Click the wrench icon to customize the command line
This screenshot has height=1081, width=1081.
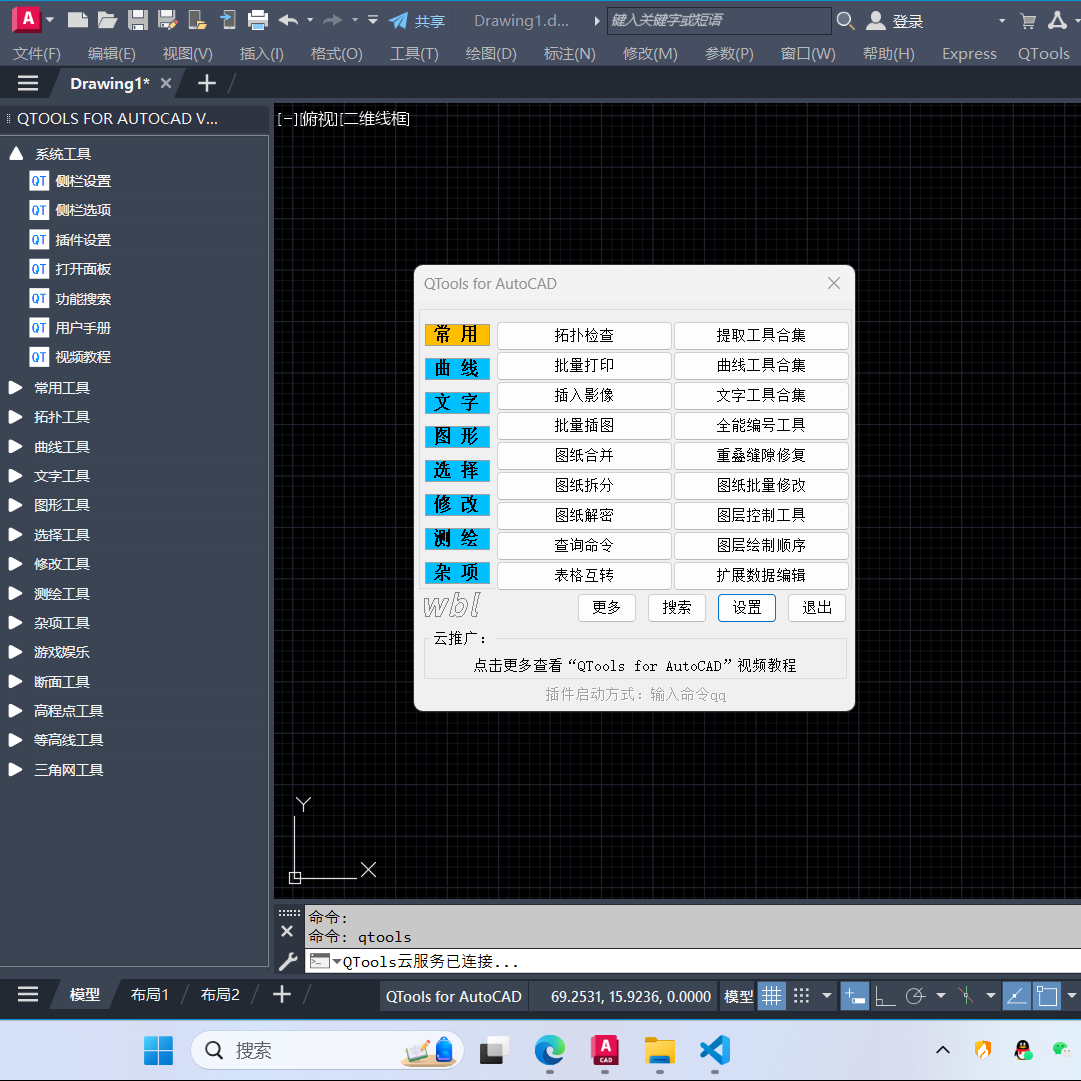tap(288, 961)
